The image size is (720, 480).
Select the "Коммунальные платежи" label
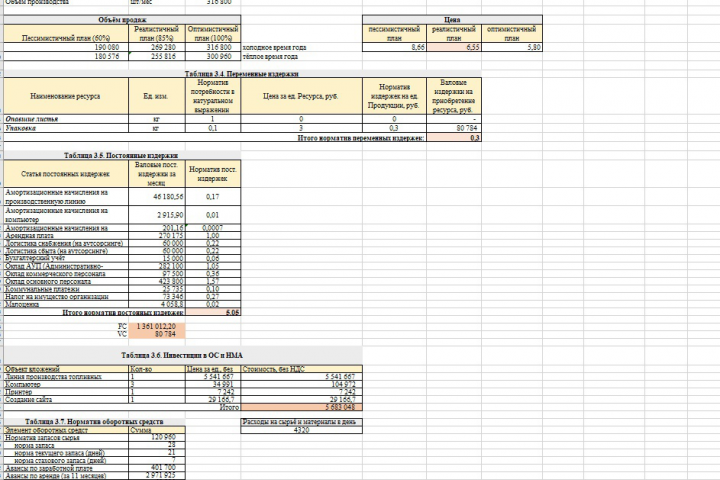66,289
